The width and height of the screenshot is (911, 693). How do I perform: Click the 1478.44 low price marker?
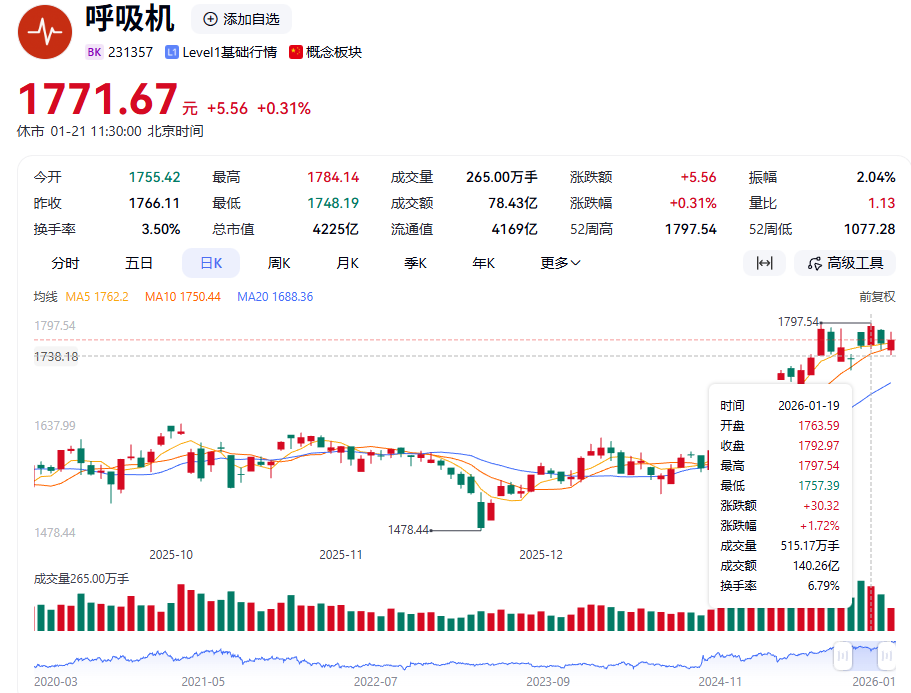[408, 530]
